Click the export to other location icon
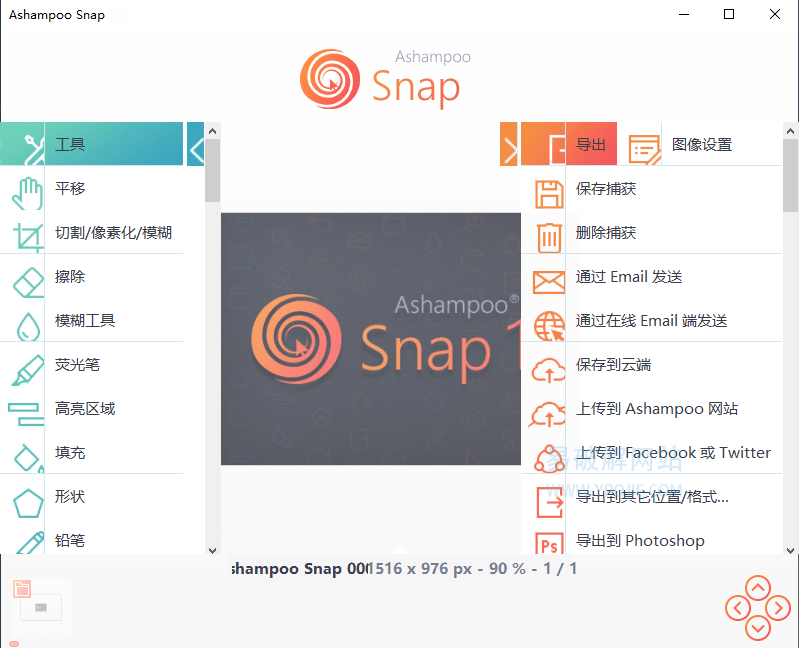Viewport: 799px width, 648px height. (x=550, y=502)
